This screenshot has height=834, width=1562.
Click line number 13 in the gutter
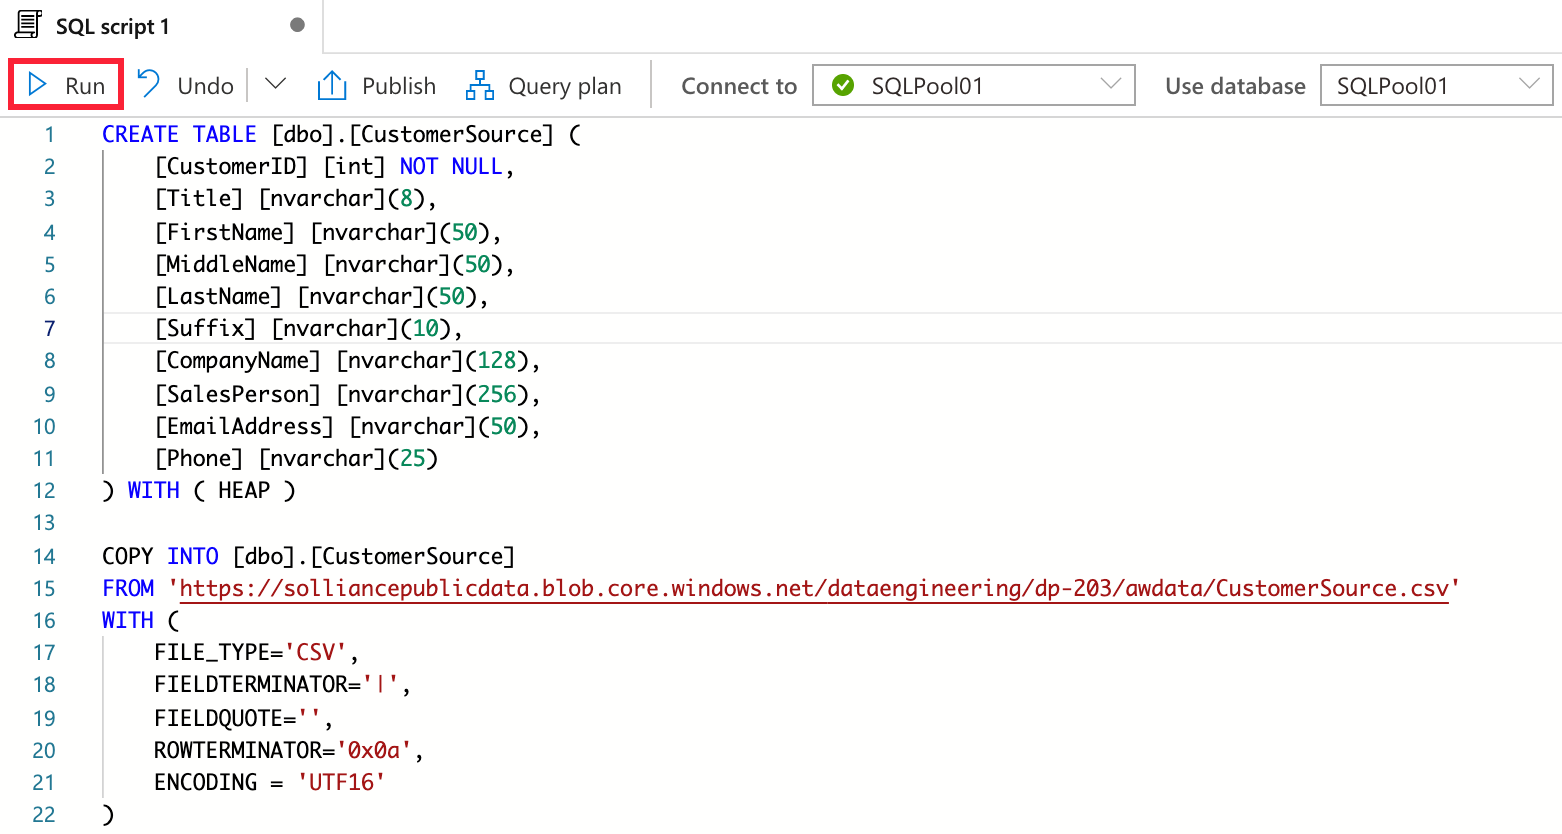pyautogui.click(x=44, y=522)
